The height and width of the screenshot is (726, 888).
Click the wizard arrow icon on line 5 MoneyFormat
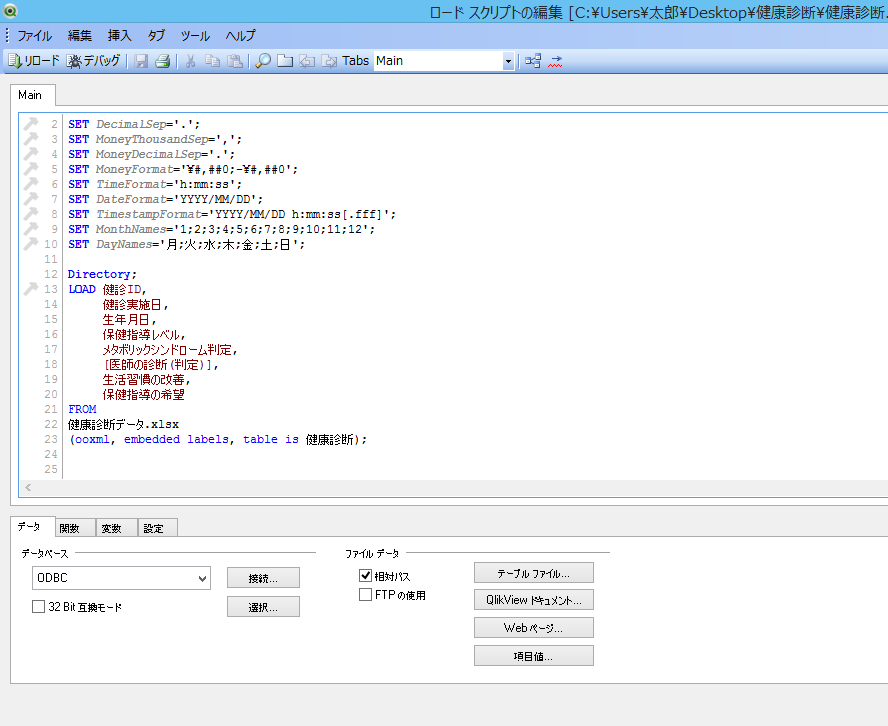click(x=31, y=168)
